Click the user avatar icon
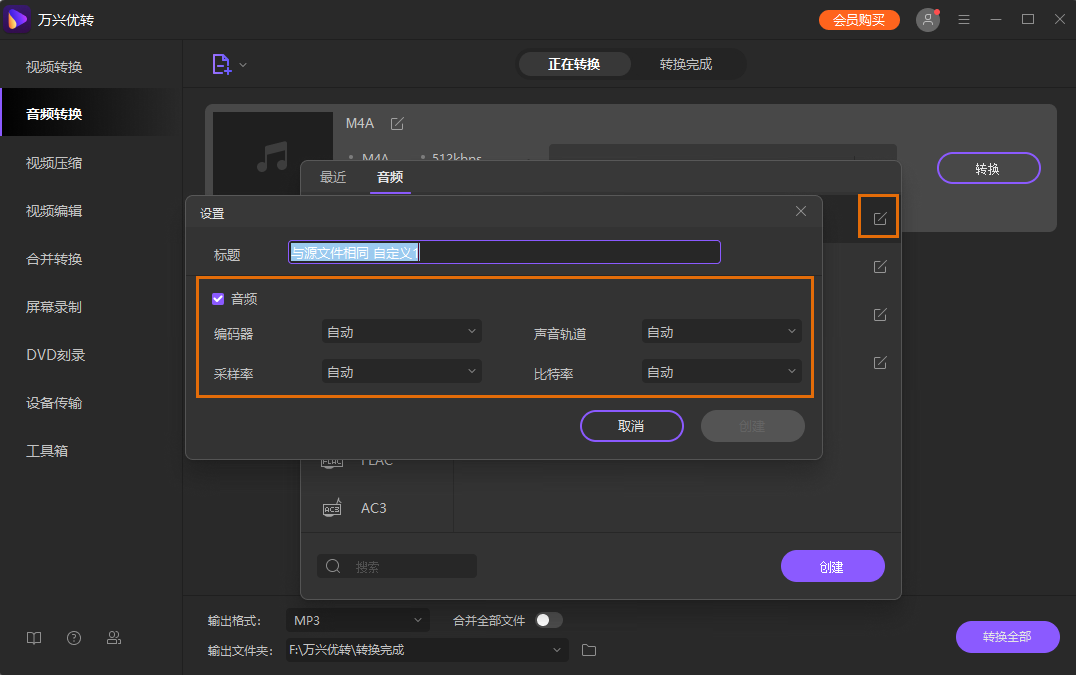The width and height of the screenshot is (1076, 675). (x=927, y=19)
